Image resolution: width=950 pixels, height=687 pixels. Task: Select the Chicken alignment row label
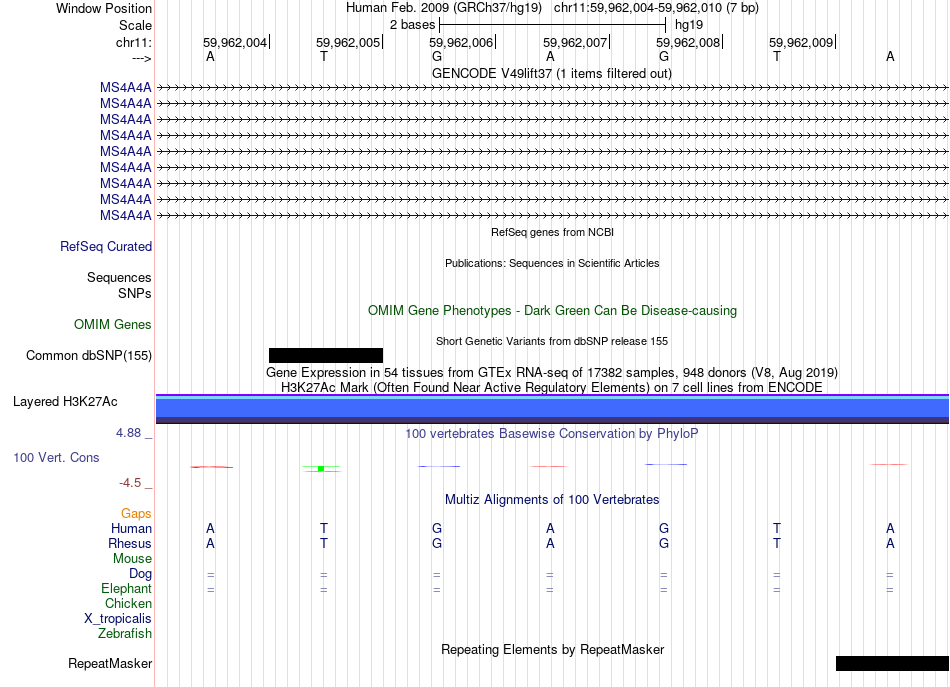[x=128, y=603]
